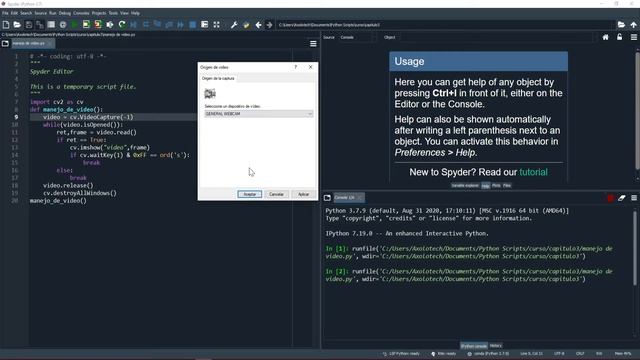Open the Spyder tutorial link

533,172
